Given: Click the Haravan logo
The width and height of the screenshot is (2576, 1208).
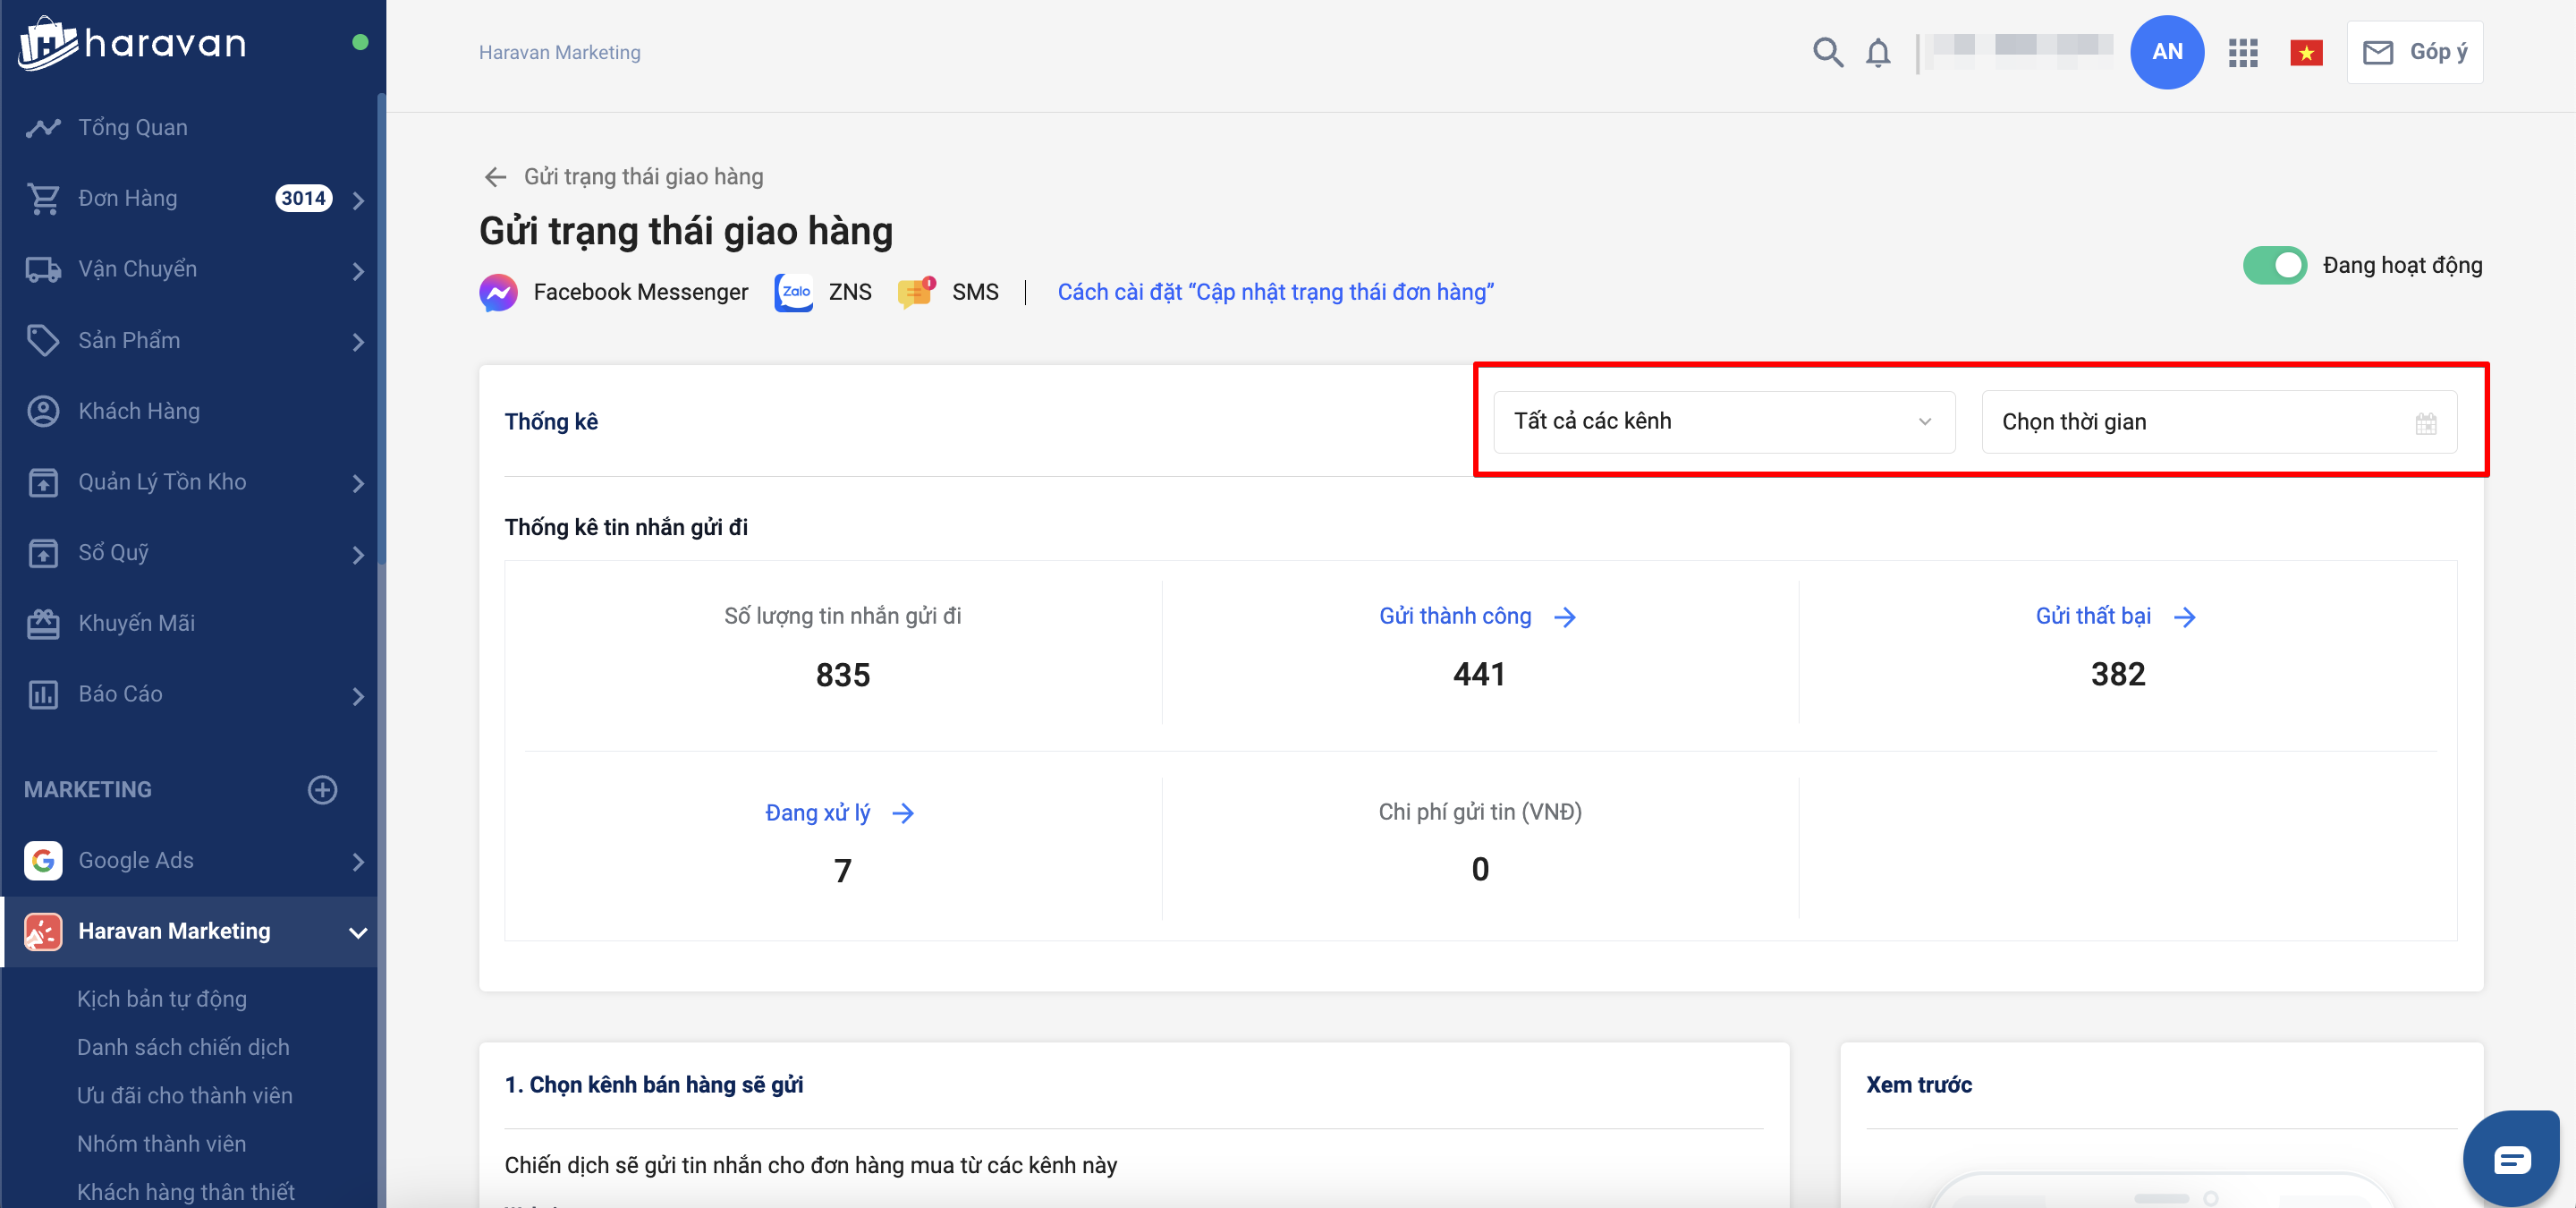Looking at the screenshot, I should point(132,43).
